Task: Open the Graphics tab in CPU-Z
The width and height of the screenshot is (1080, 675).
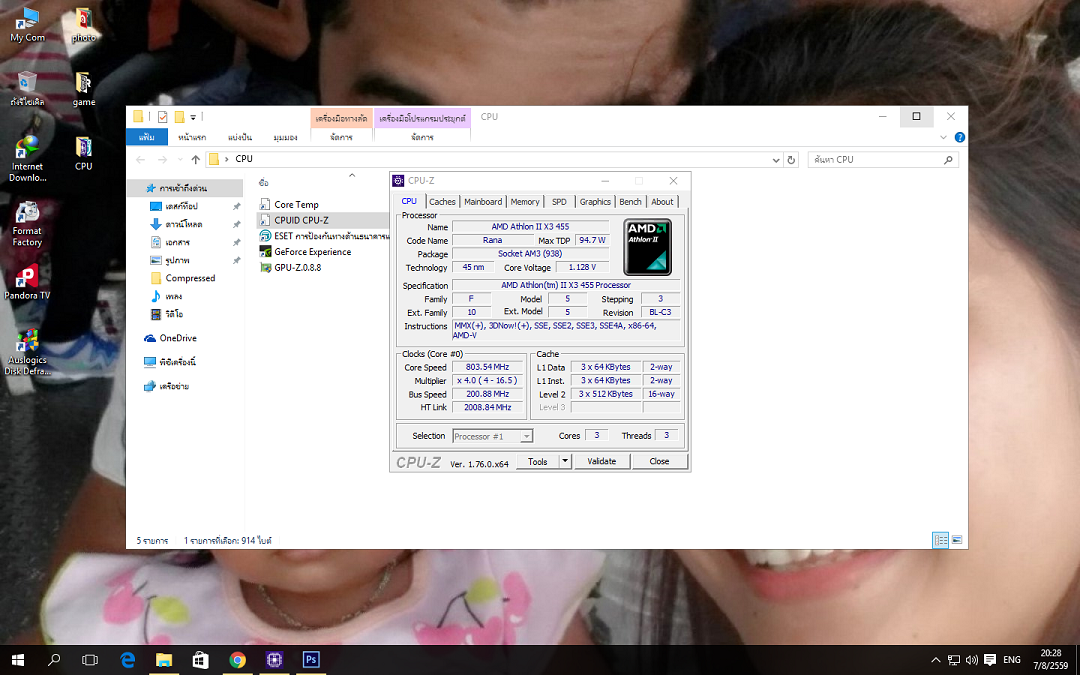Action: (x=595, y=202)
